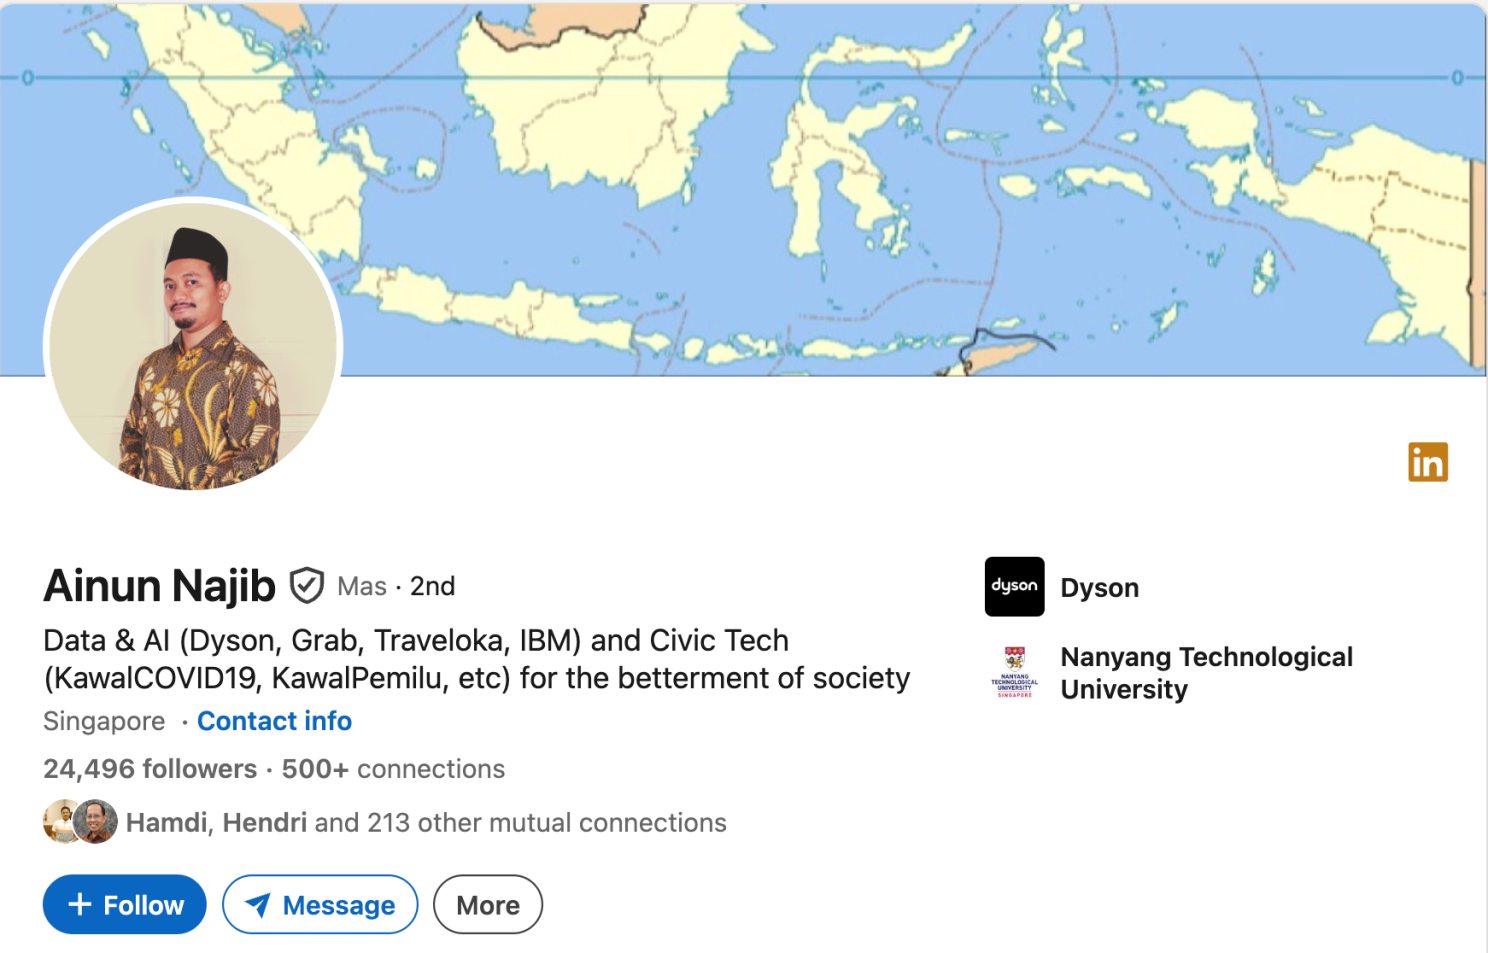The height and width of the screenshot is (953, 1488).
Task: Open the Dyson company link
Action: tap(1099, 588)
